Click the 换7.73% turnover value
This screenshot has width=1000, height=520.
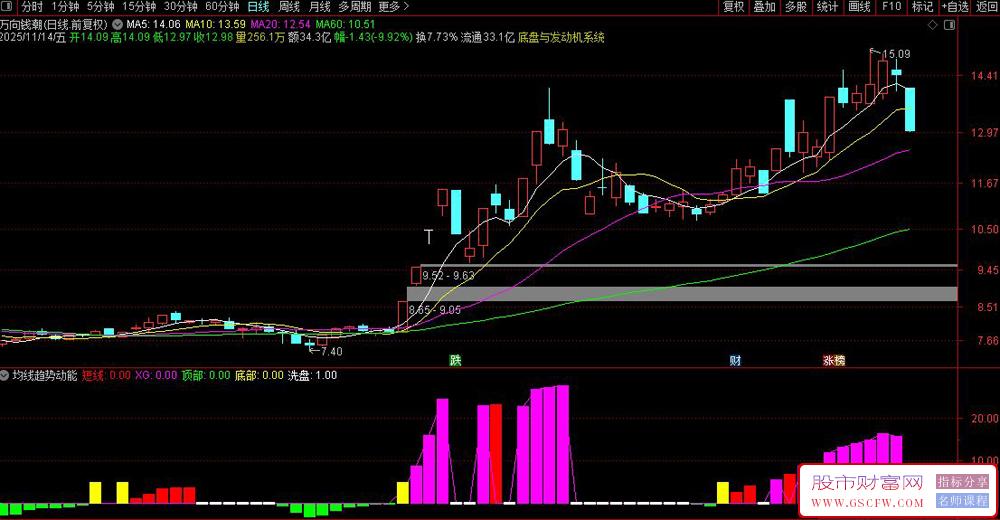[x=437, y=38]
